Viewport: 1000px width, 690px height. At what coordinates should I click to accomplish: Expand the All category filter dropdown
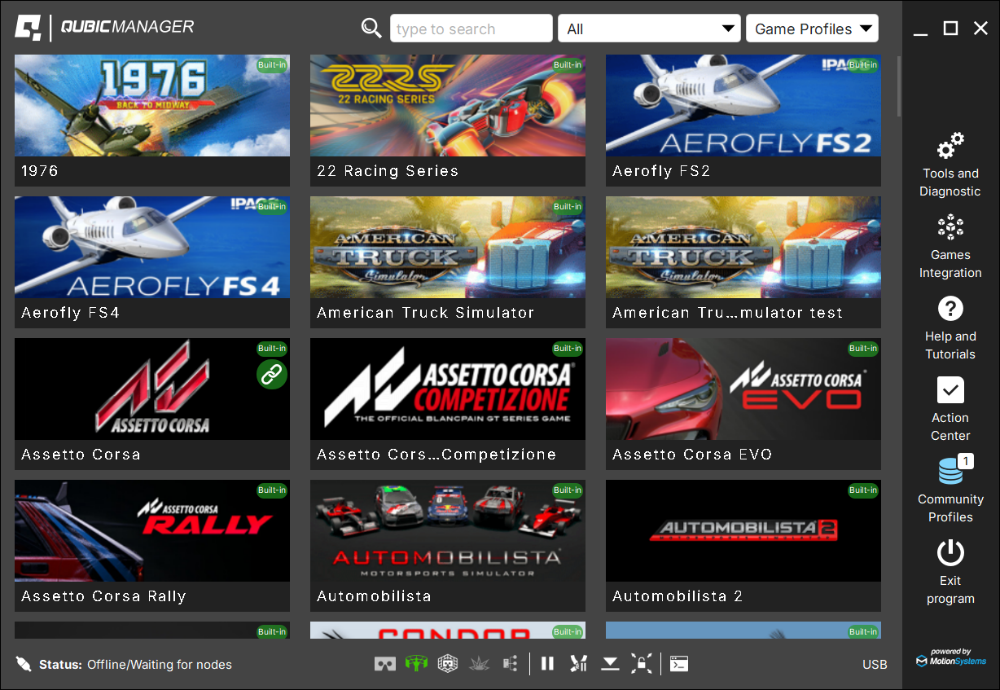point(649,29)
